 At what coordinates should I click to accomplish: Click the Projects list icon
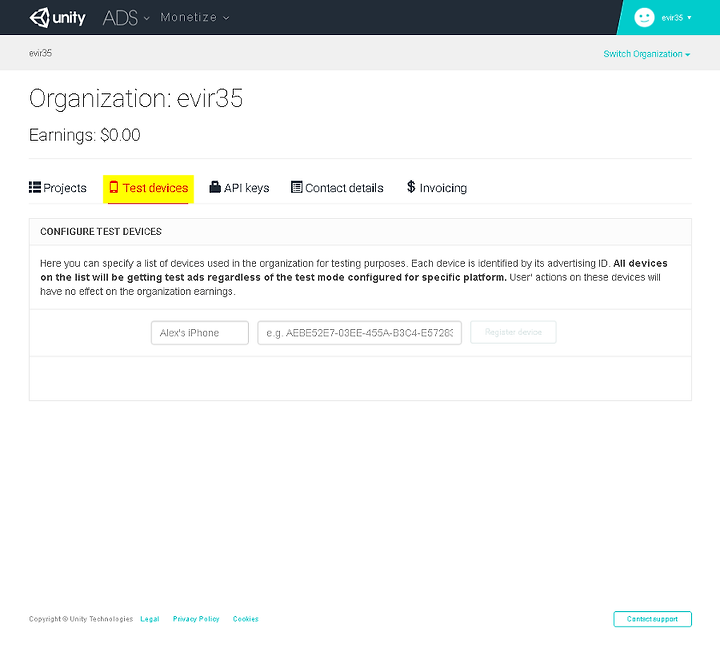35,187
